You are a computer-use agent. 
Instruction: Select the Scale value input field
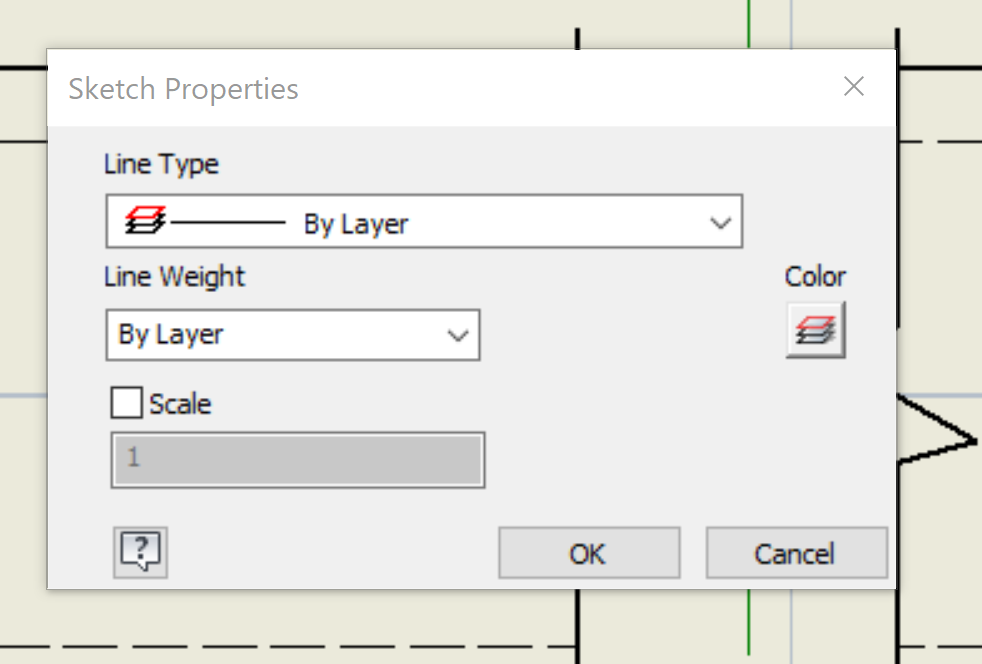[x=296, y=459]
